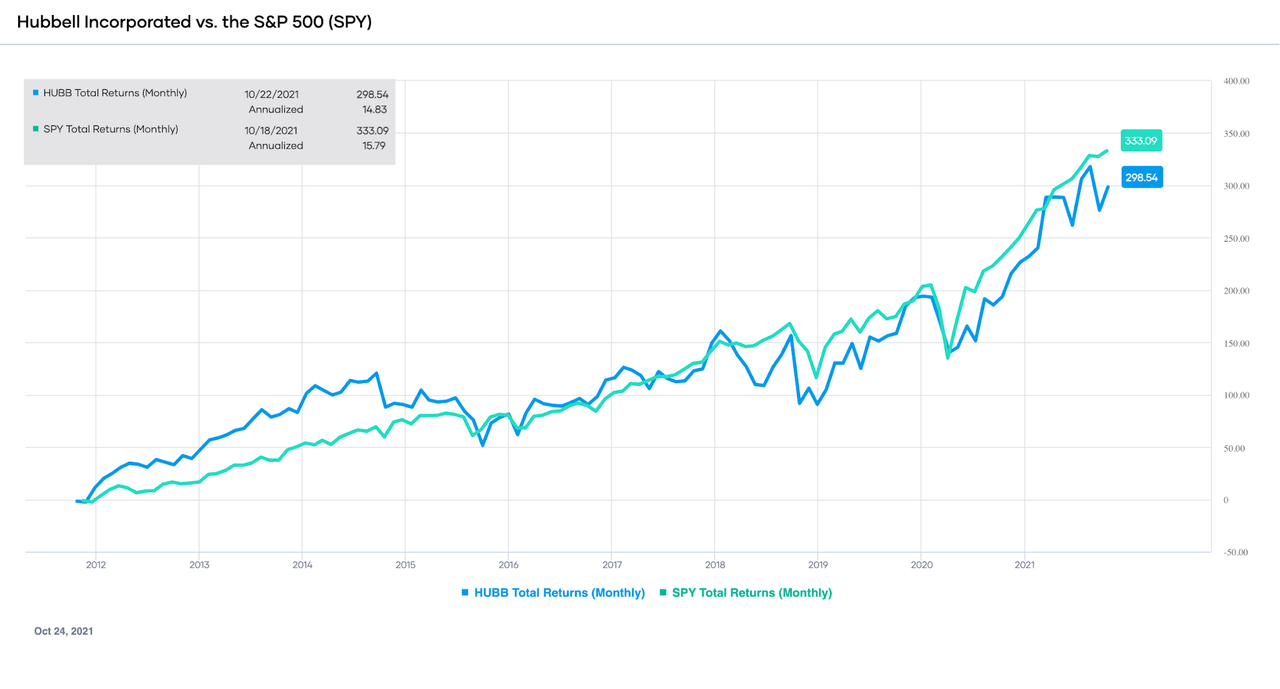This screenshot has height=689, width=1280.
Task: Click the 0 y-axis label
Action: tap(1226, 500)
